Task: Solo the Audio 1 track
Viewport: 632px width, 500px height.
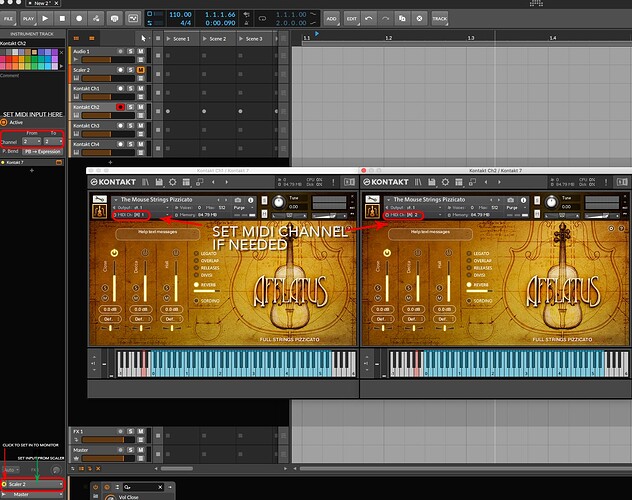Action: coord(131,51)
